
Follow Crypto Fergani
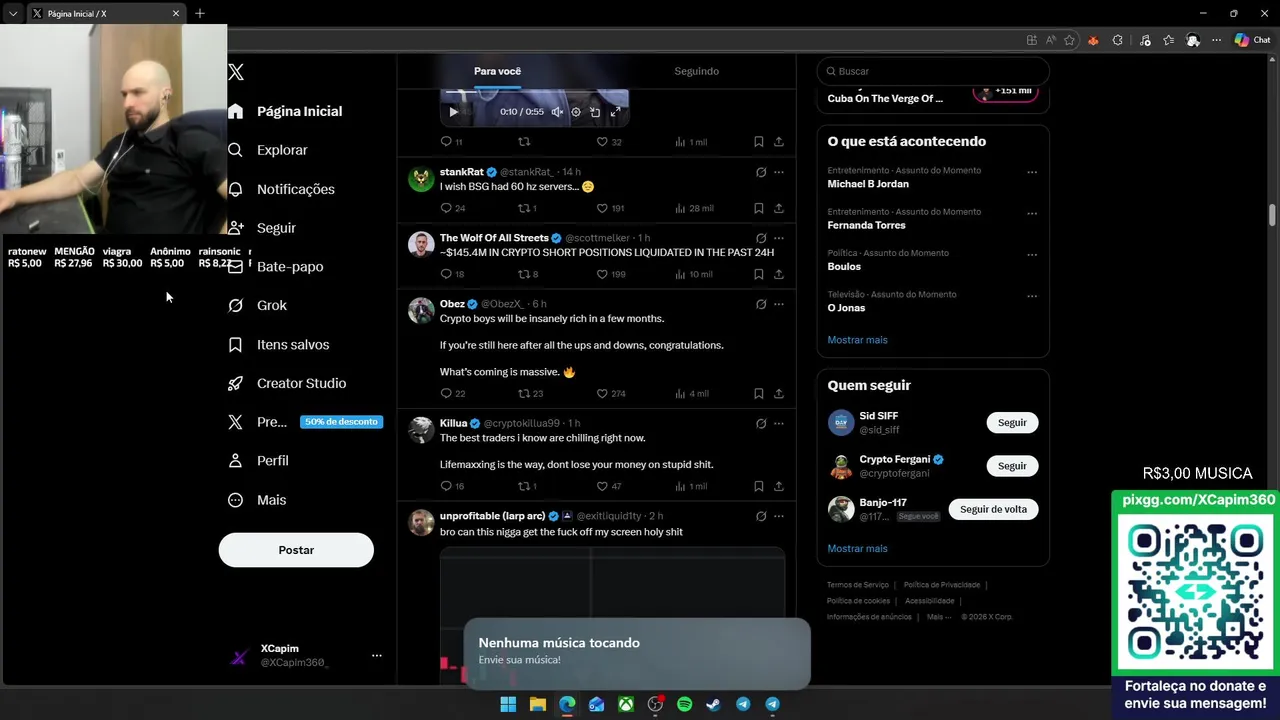(x=1012, y=466)
